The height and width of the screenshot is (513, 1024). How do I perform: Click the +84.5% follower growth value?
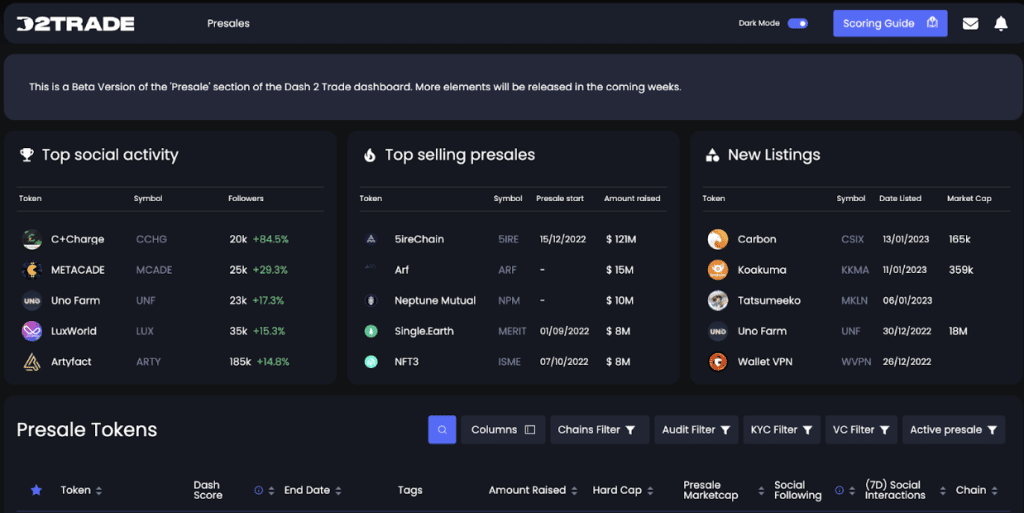pos(271,240)
